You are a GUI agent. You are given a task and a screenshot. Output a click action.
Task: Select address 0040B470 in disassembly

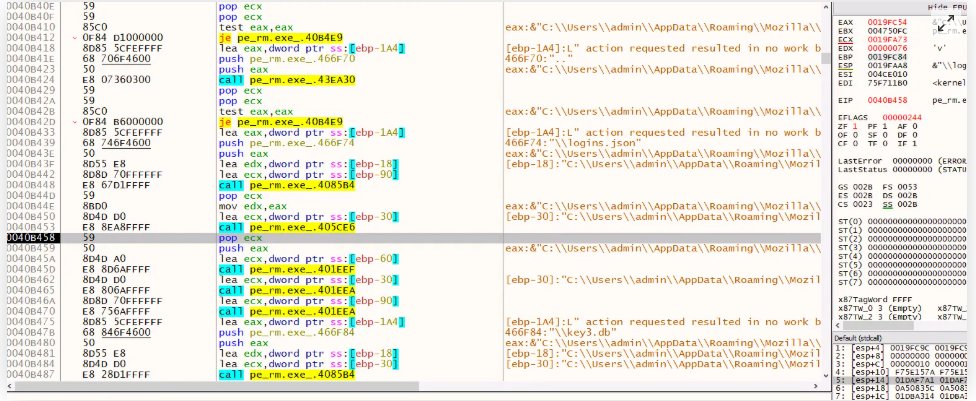(29, 311)
